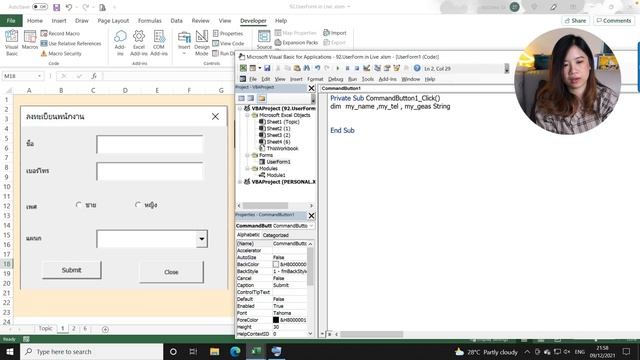
Task: Open XML Source pane
Action: 264,40
